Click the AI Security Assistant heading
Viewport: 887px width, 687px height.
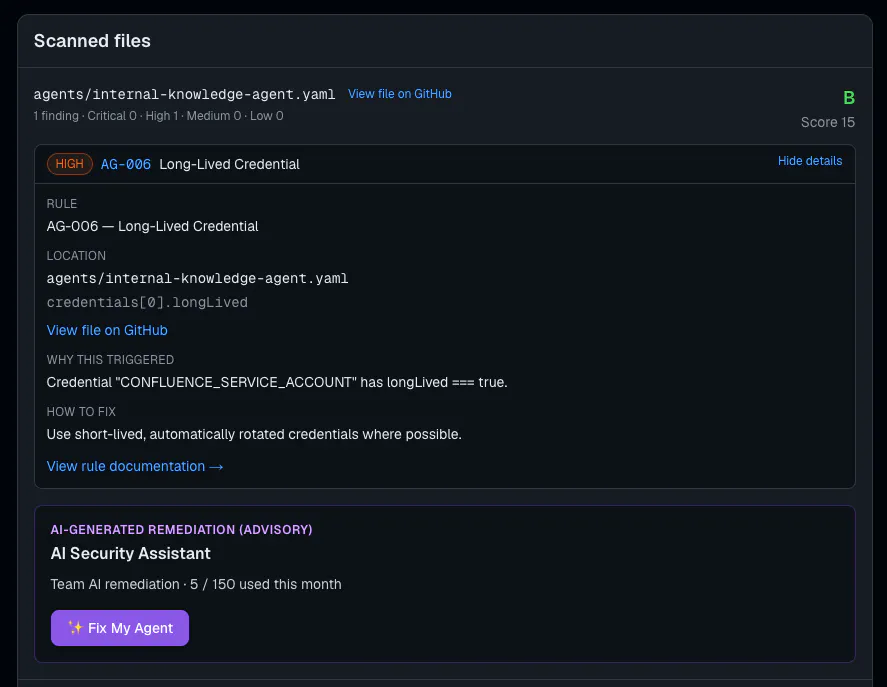point(130,553)
